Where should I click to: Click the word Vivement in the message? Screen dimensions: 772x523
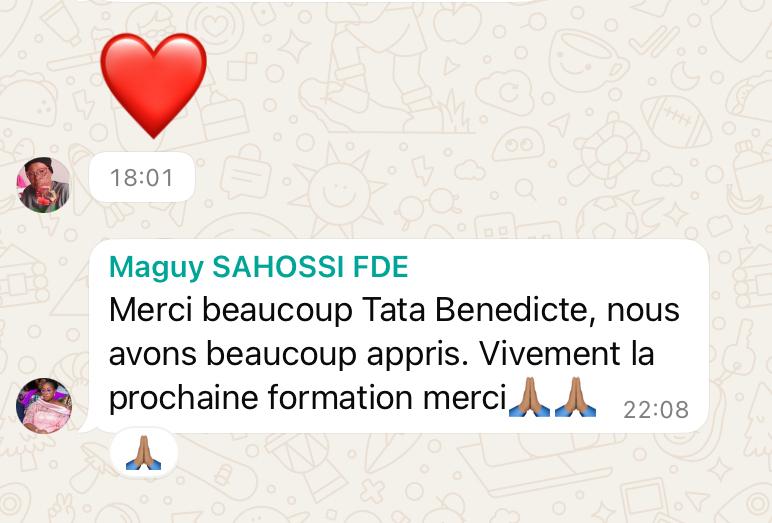[549, 354]
